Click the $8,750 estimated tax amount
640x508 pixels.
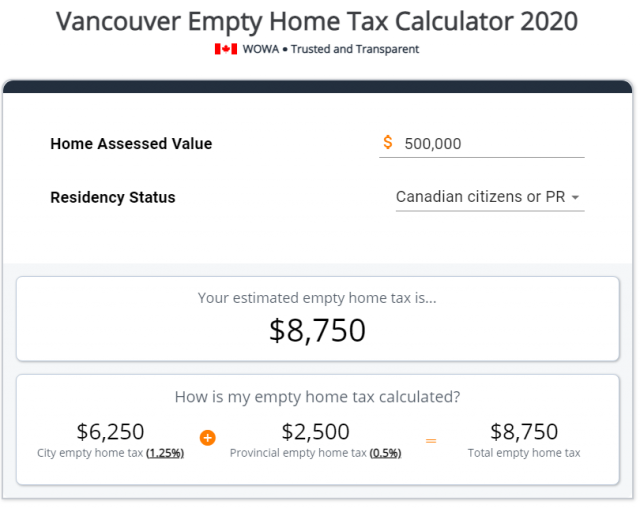pos(317,331)
